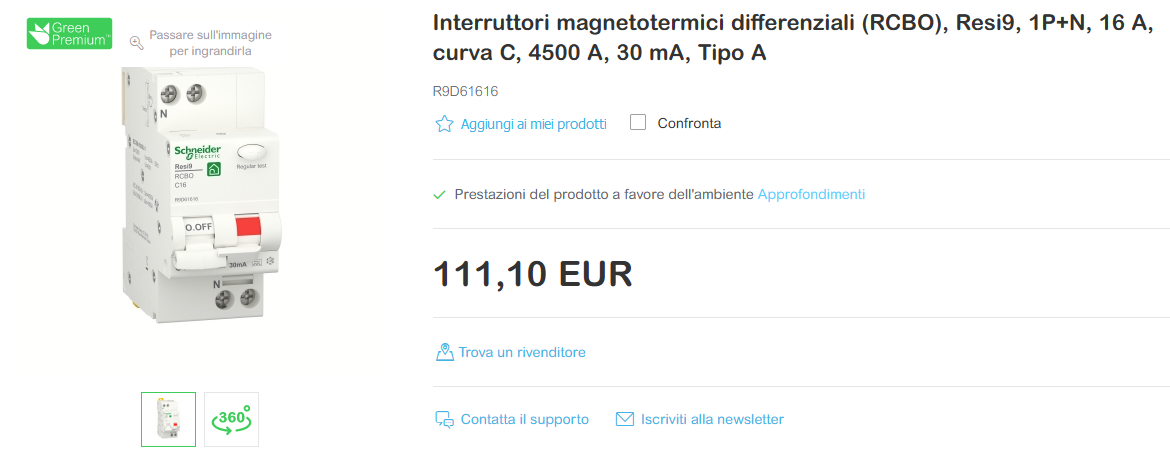
Task: Click the green checkmark beside environmental performance
Action: 440,194
